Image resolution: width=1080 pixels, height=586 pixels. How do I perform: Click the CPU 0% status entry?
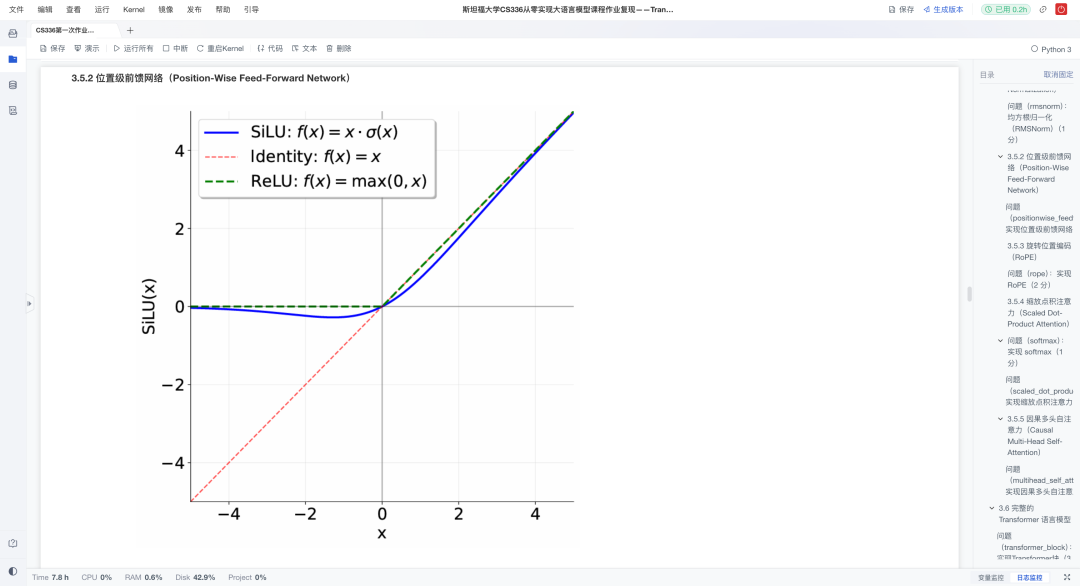(96, 578)
